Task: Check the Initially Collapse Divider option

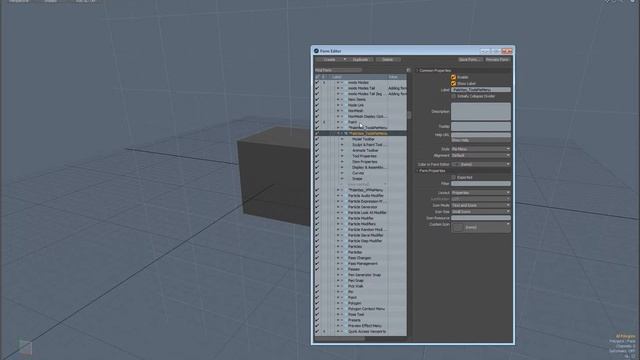Action: [x=453, y=96]
